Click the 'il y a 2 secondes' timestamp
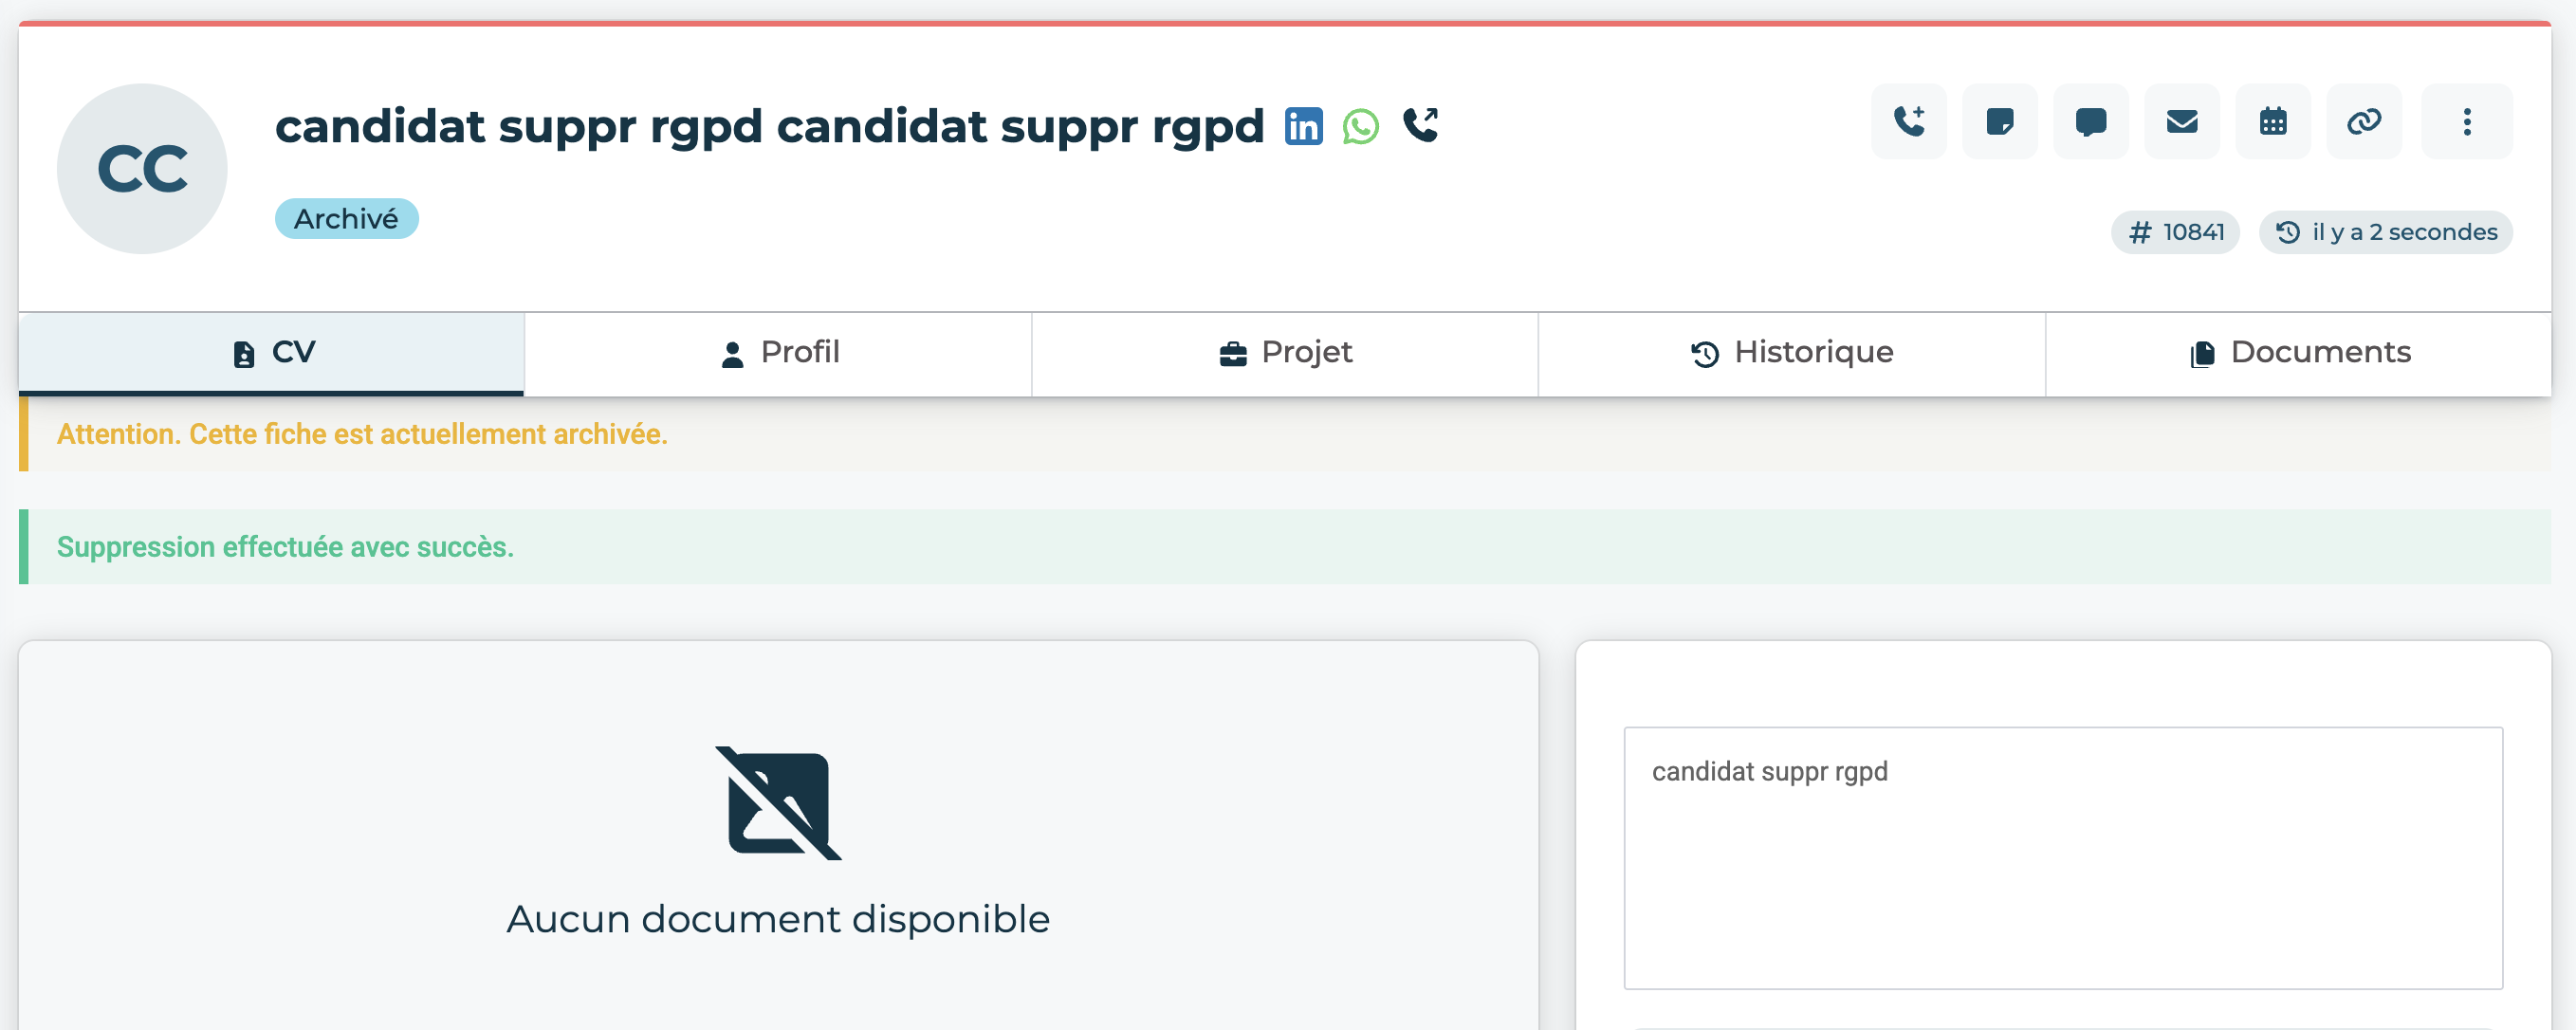Screen dimensions: 2576x1030 tap(2385, 232)
